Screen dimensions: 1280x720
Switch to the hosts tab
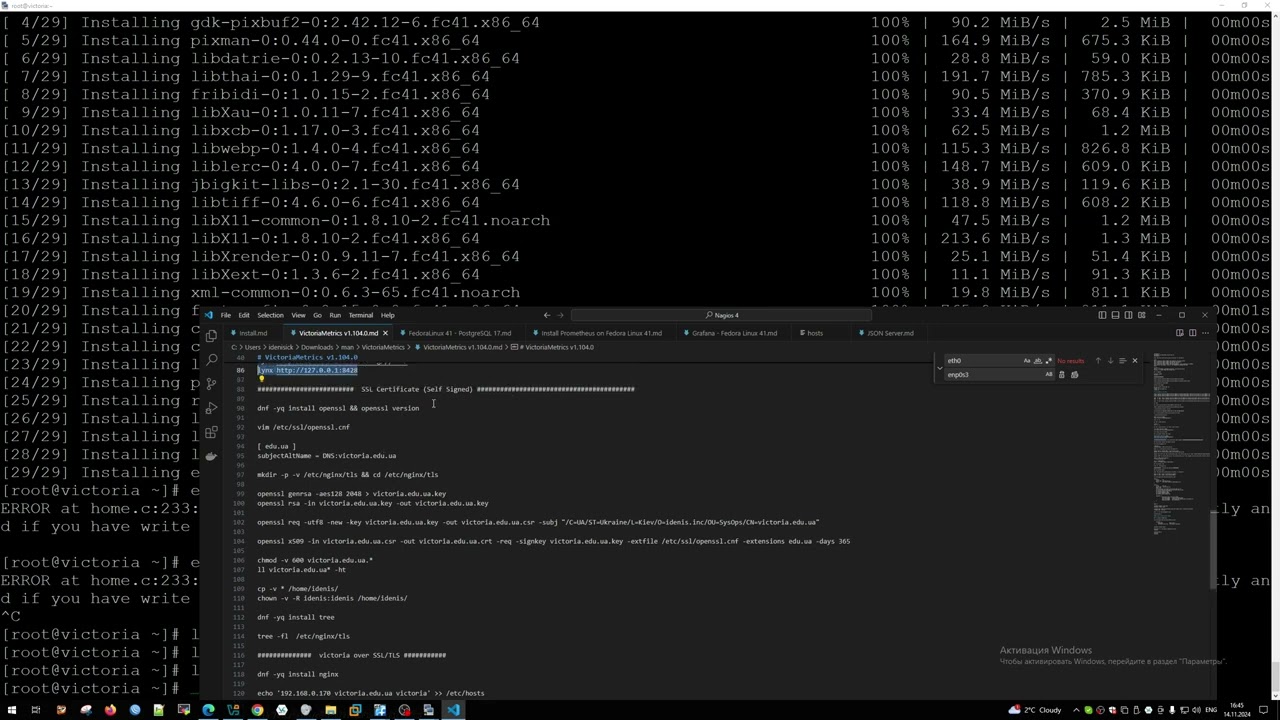coord(815,333)
